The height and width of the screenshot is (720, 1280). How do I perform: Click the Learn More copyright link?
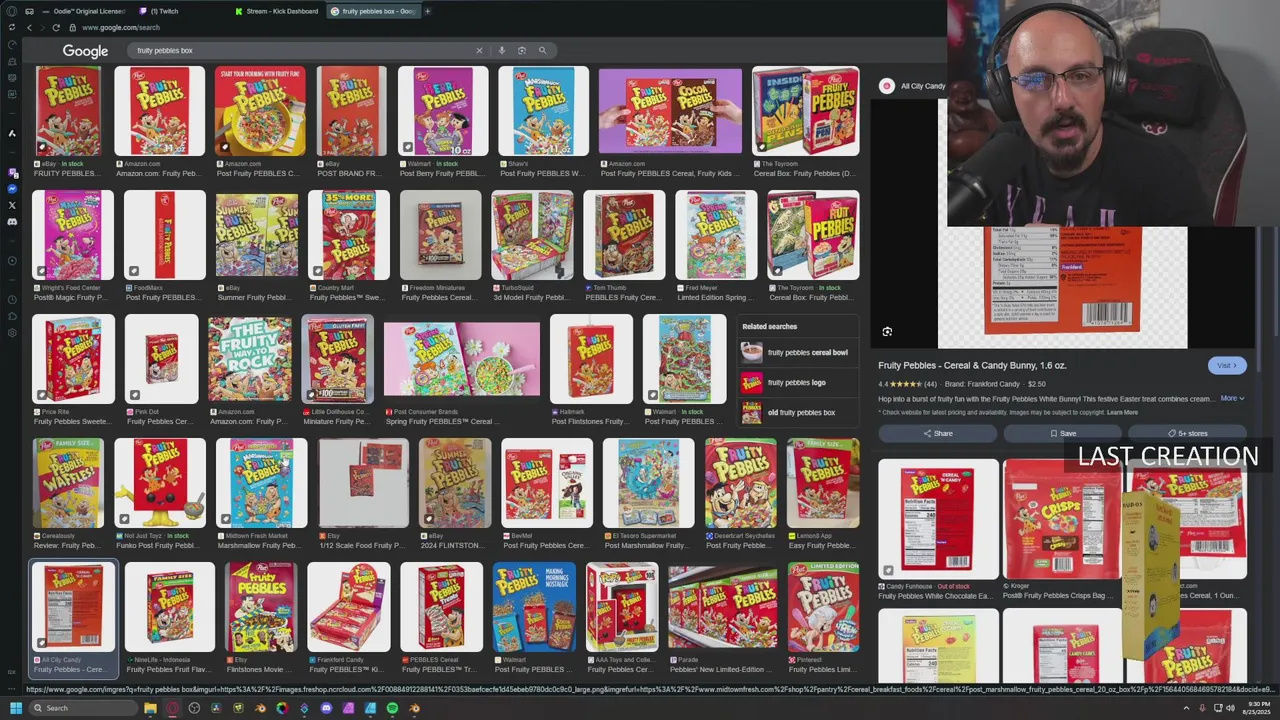click(1122, 412)
